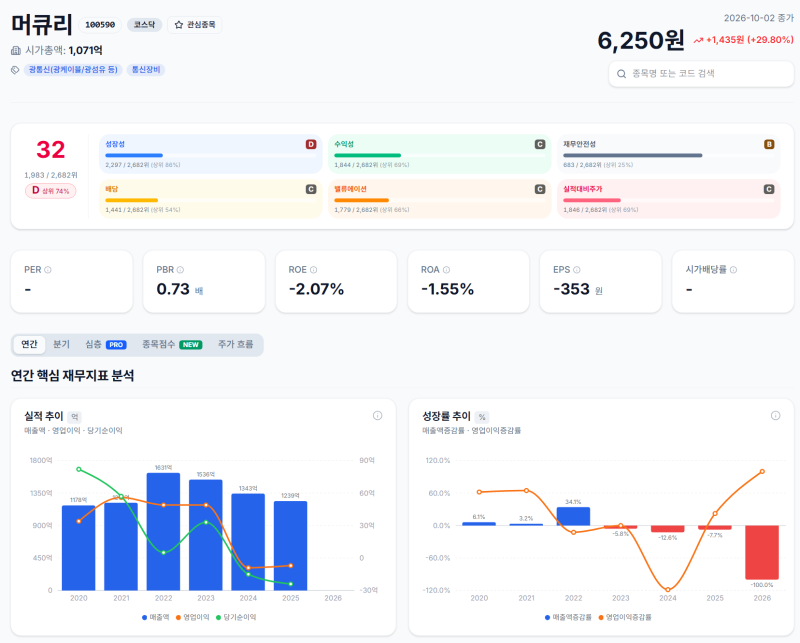Toggle 영업이익 legend series
The image size is (800, 643).
pos(192,617)
